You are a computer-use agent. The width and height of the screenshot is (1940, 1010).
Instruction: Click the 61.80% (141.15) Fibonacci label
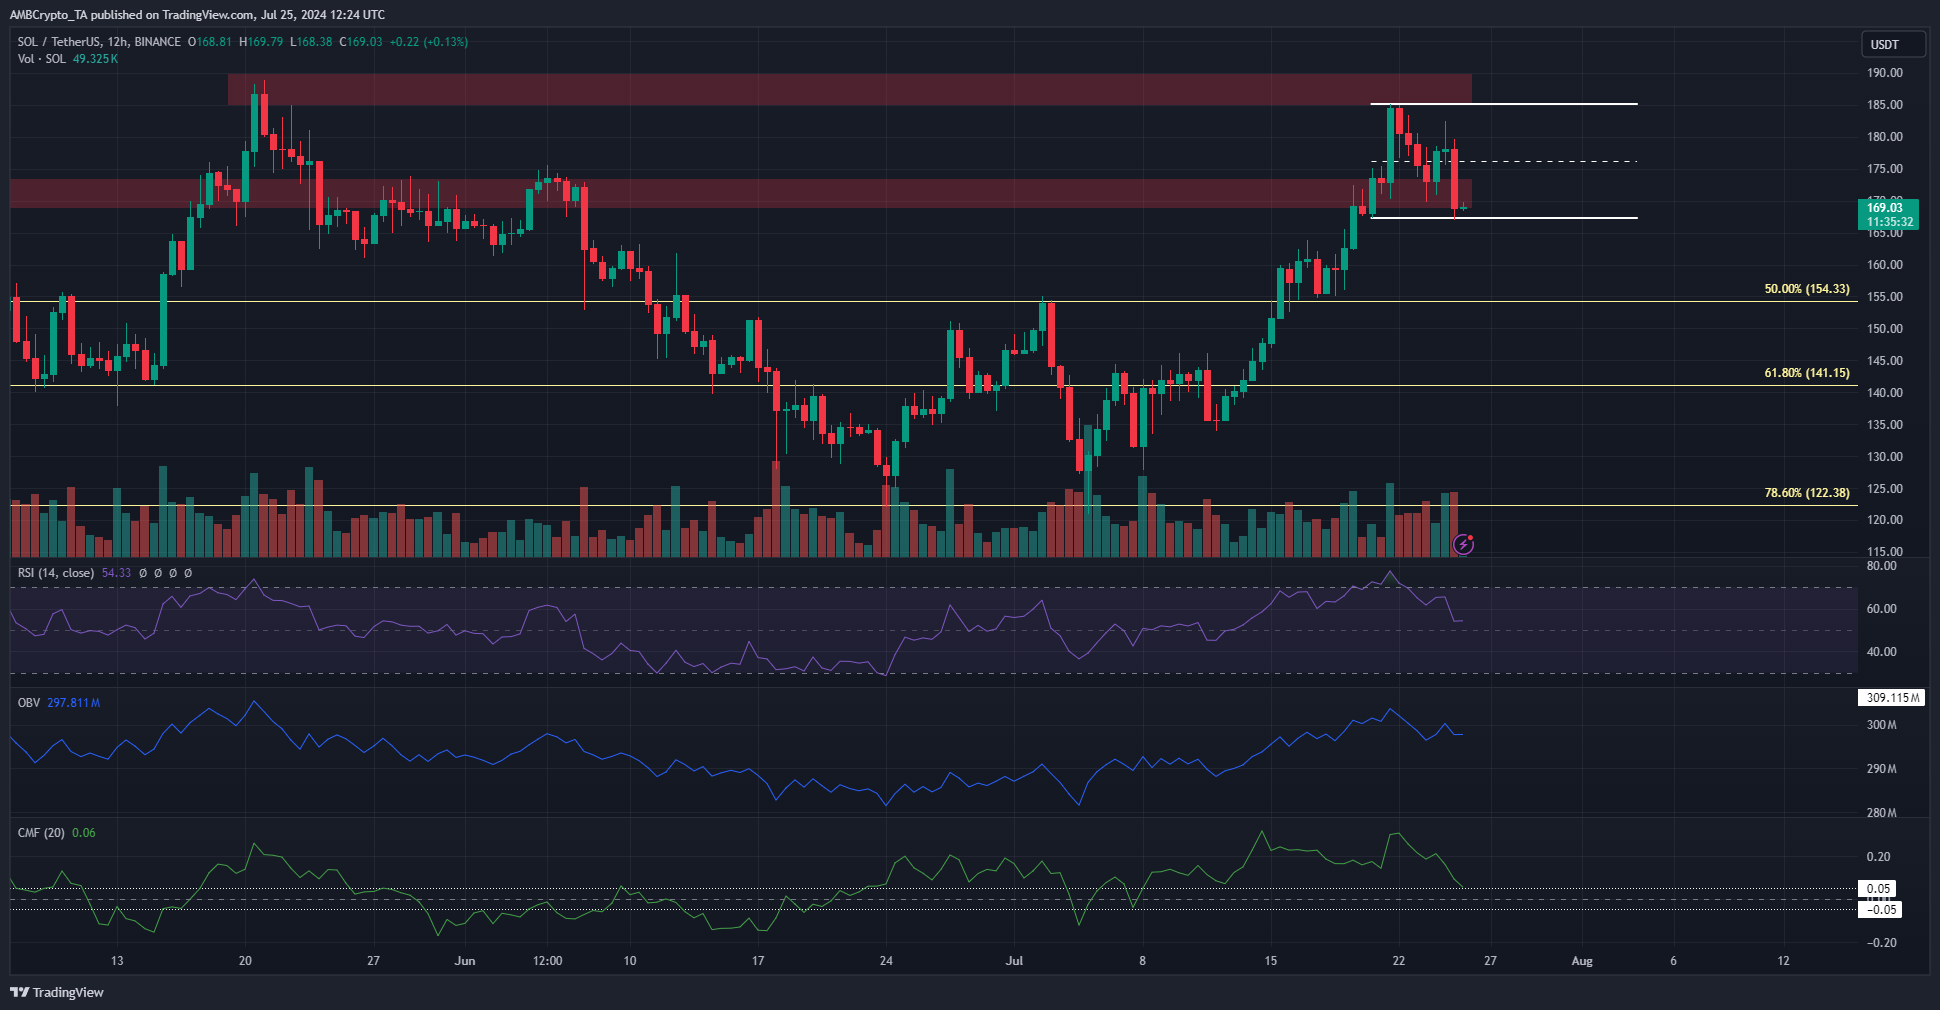click(x=1807, y=373)
